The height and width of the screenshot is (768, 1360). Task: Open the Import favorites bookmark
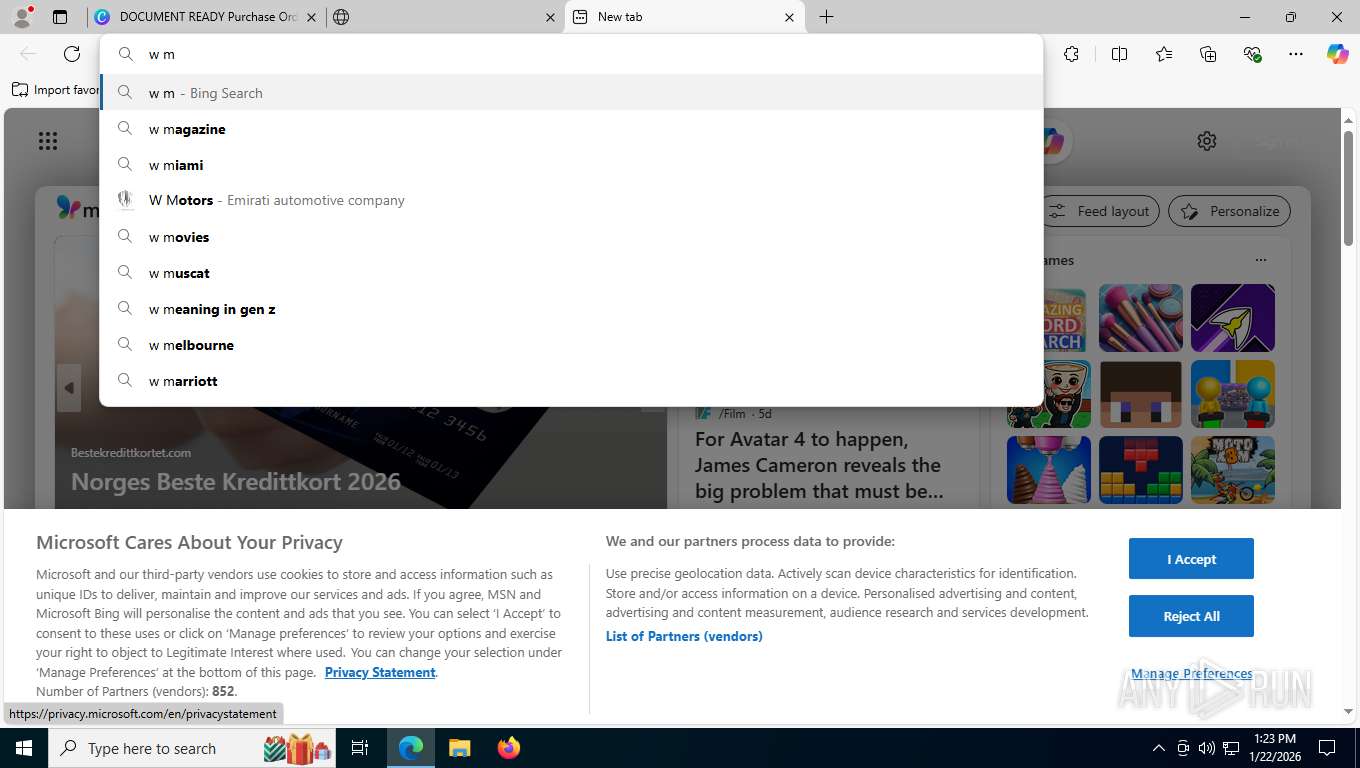tap(56, 90)
